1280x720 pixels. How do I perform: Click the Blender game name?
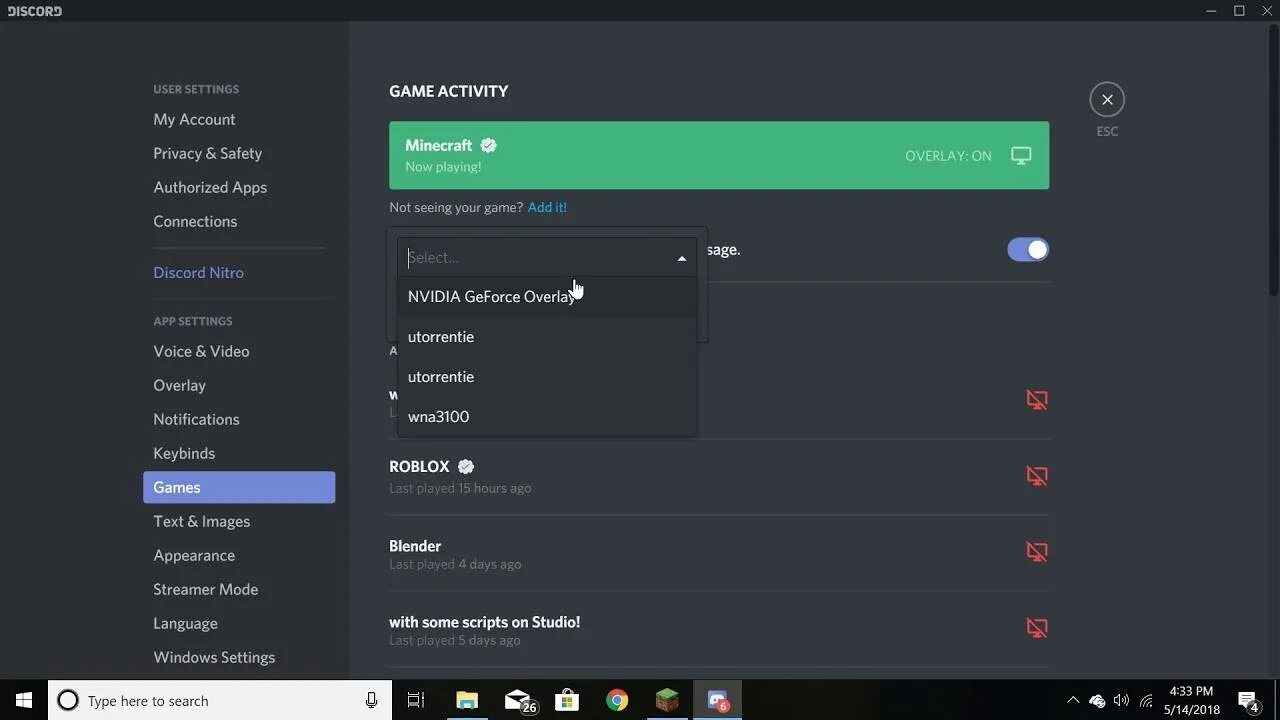click(x=415, y=546)
